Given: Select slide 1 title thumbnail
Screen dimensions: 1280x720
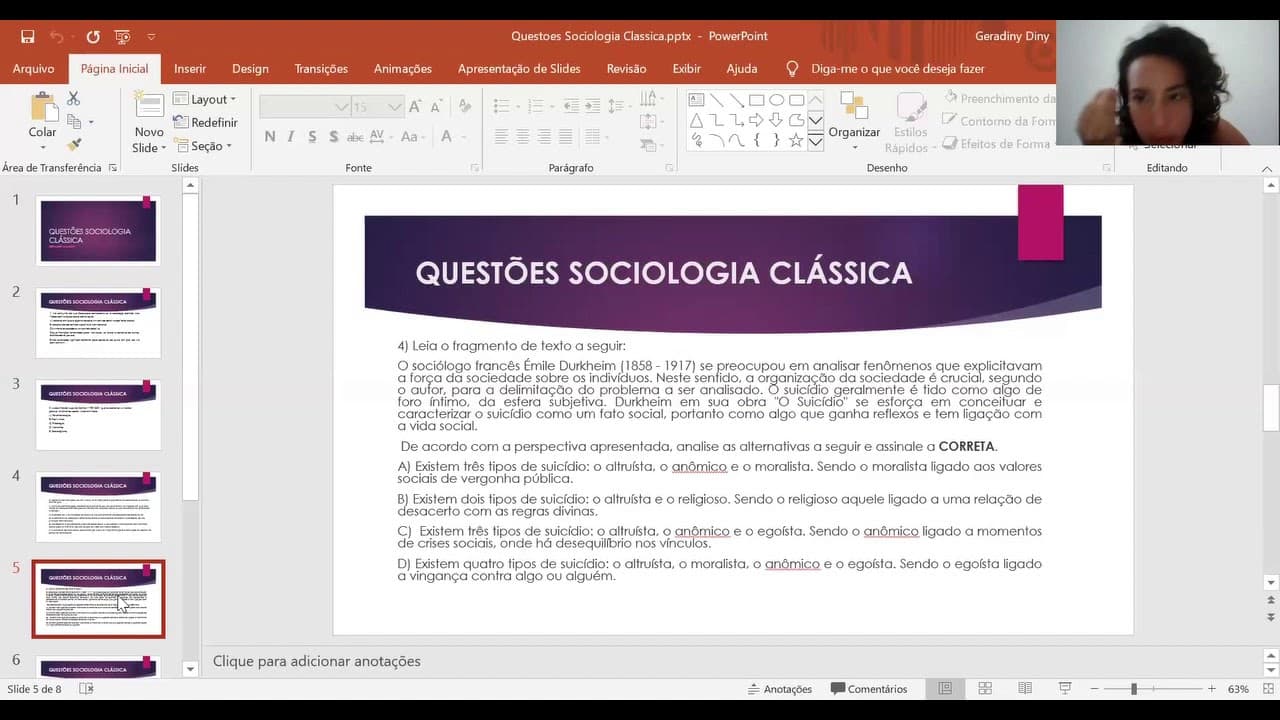Looking at the screenshot, I should coord(98,230).
